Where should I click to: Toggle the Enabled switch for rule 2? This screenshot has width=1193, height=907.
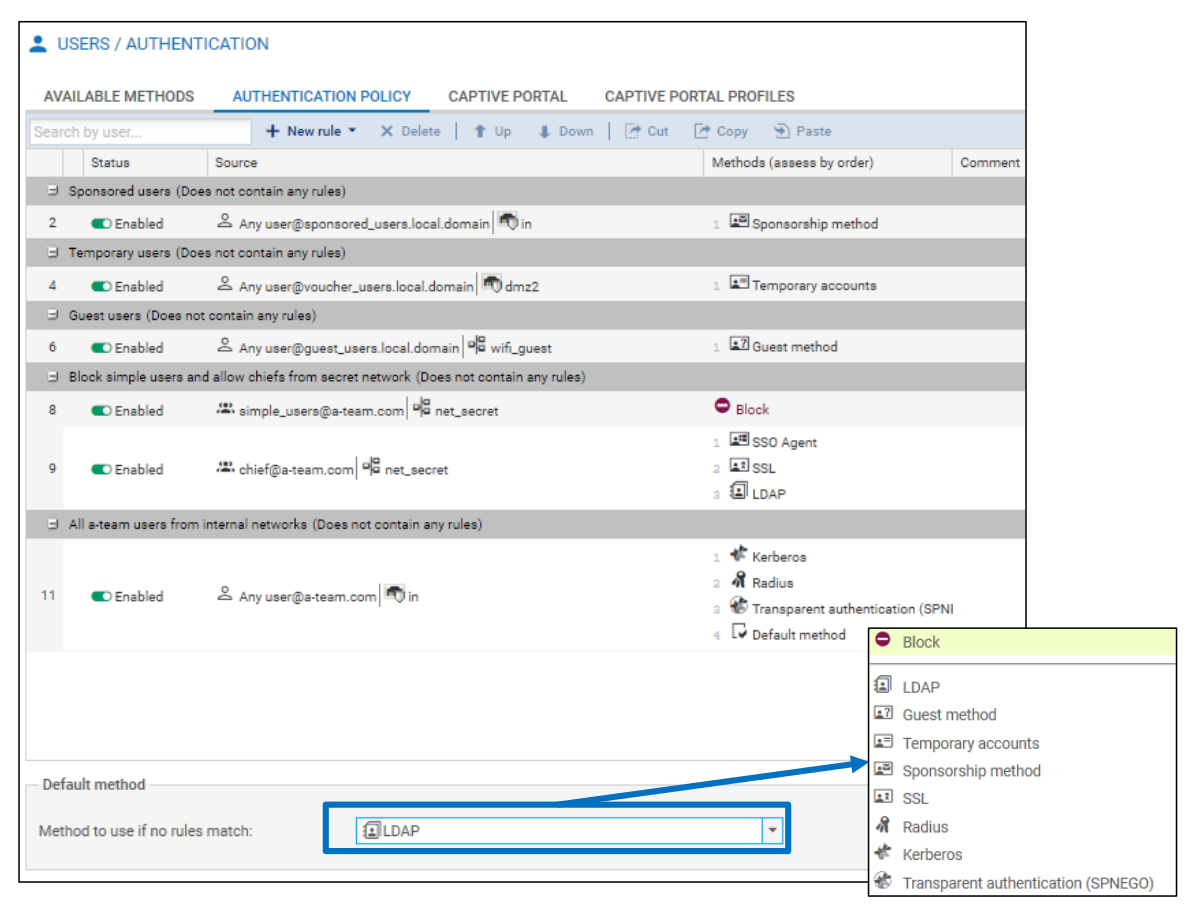[x=101, y=224]
